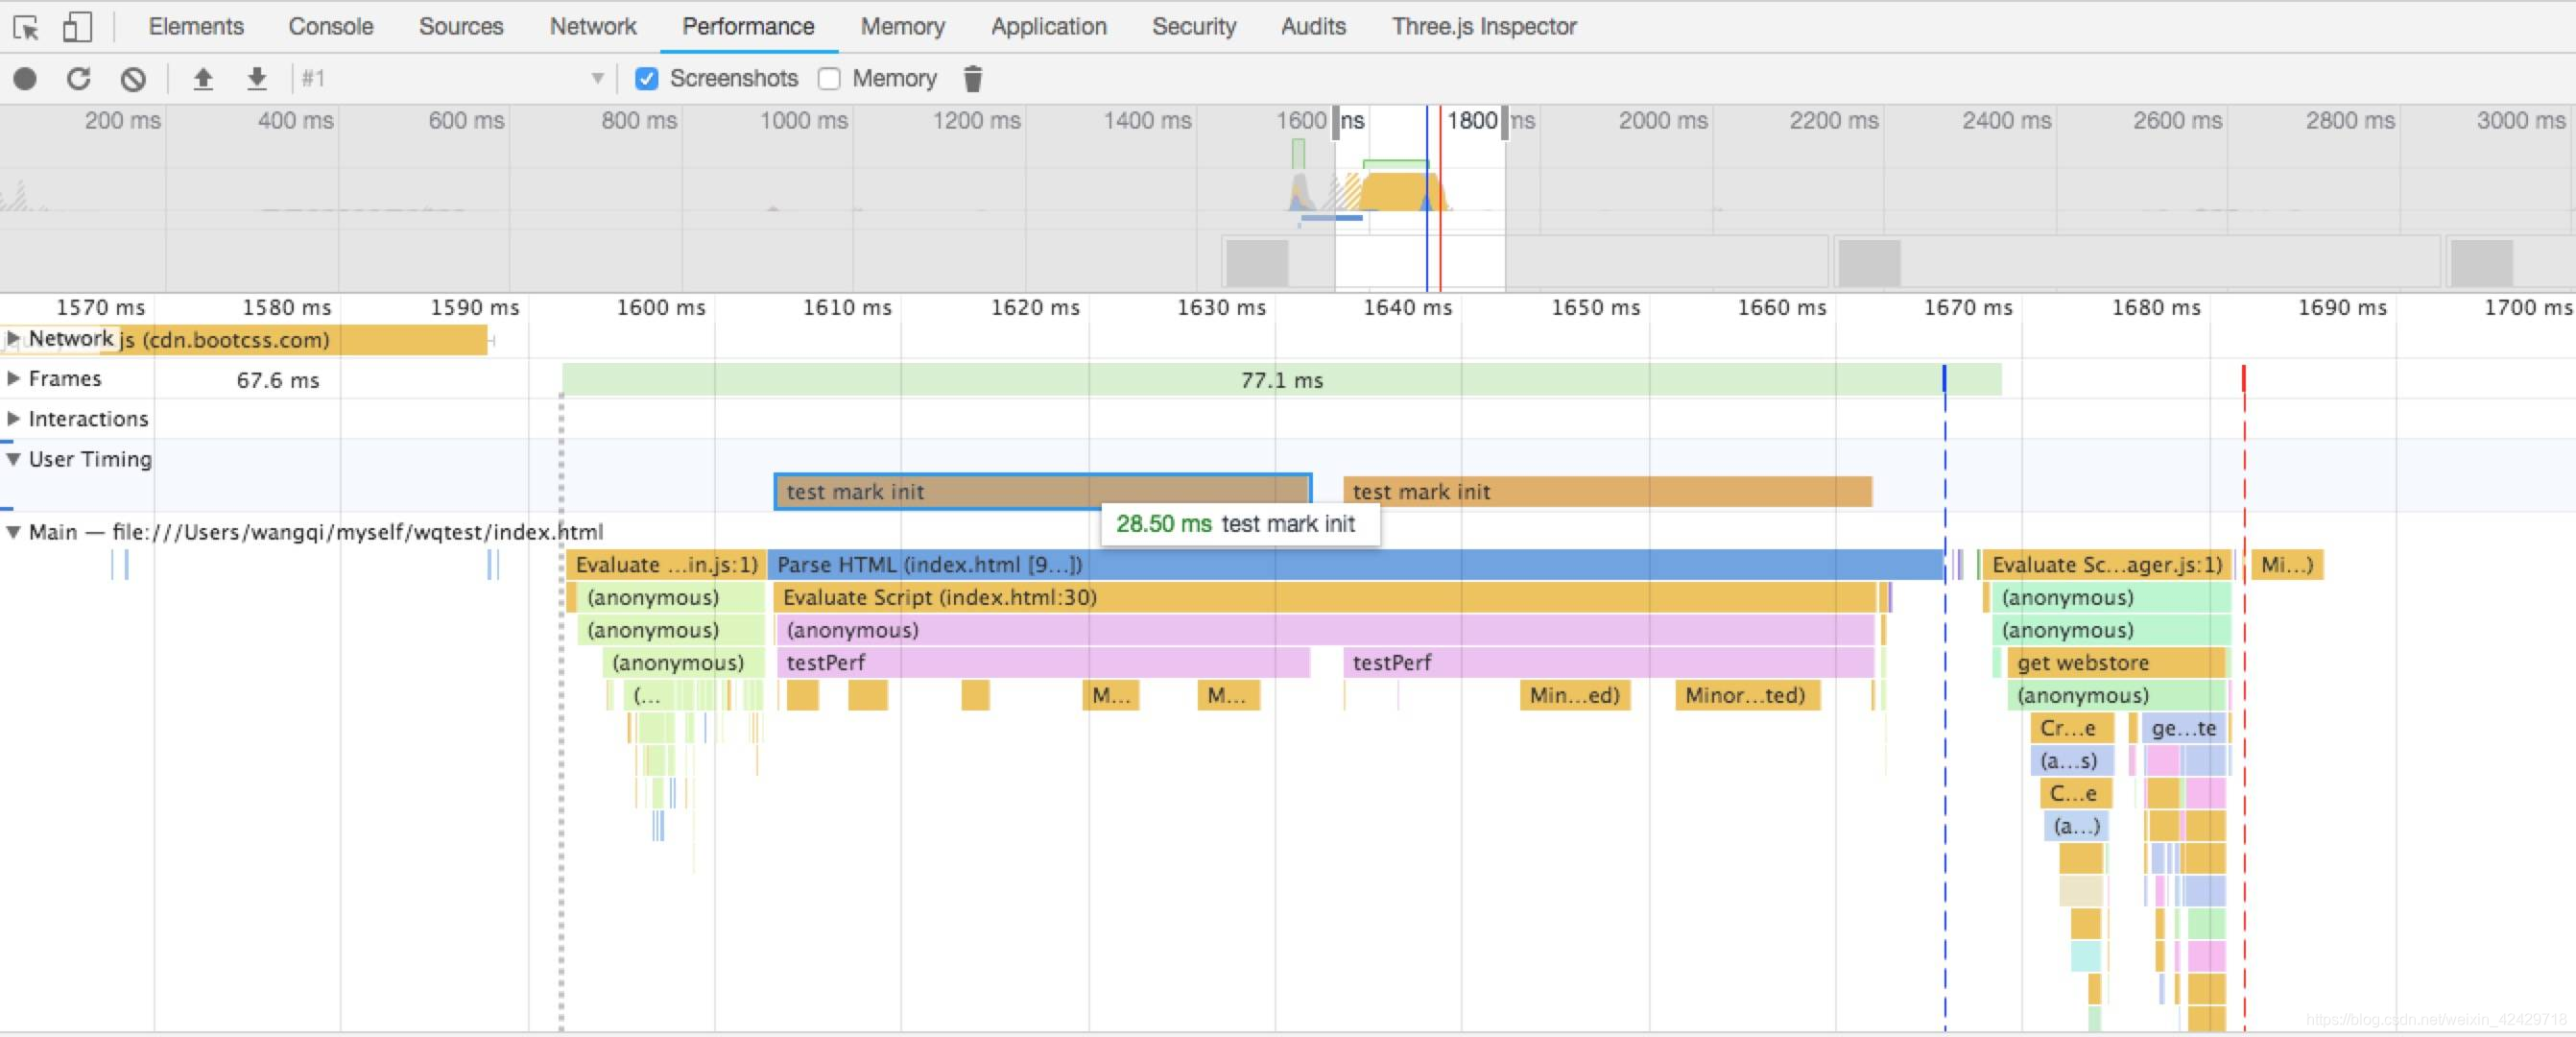Click the right overview selection handle
The image size is (2576, 1037).
click(x=1505, y=123)
